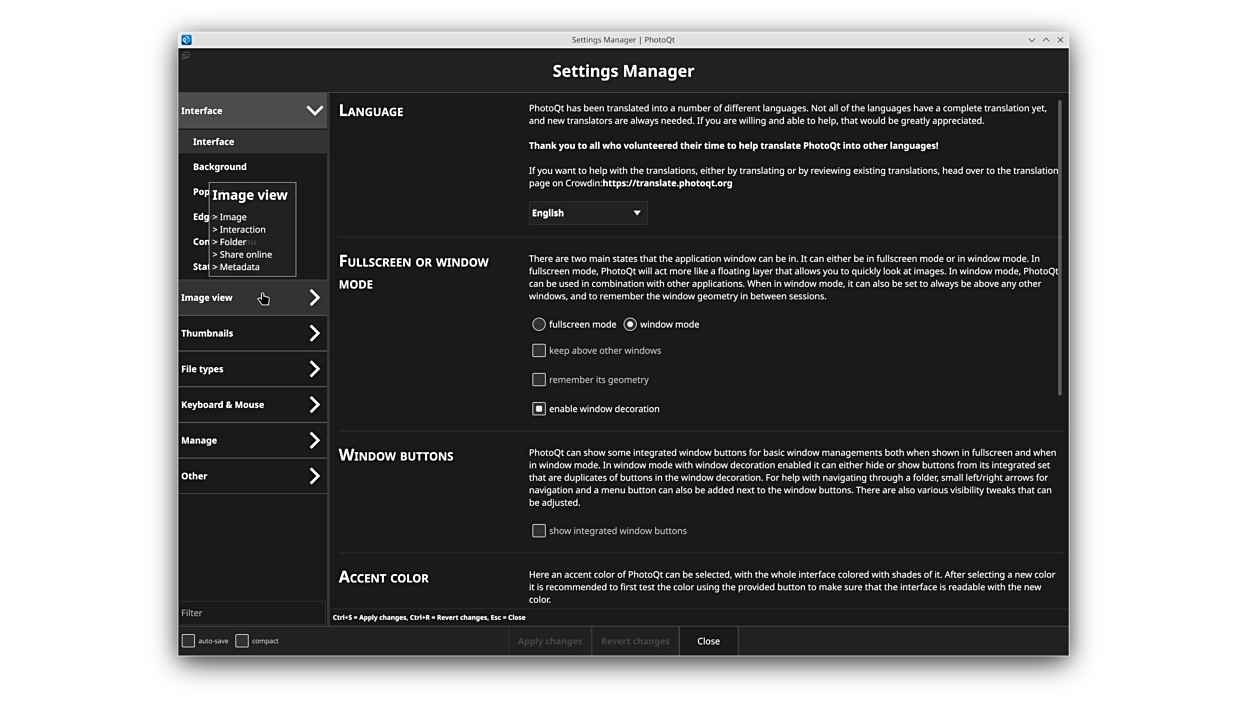
Task: Disable enable window decoration checkbox
Action: click(539, 409)
